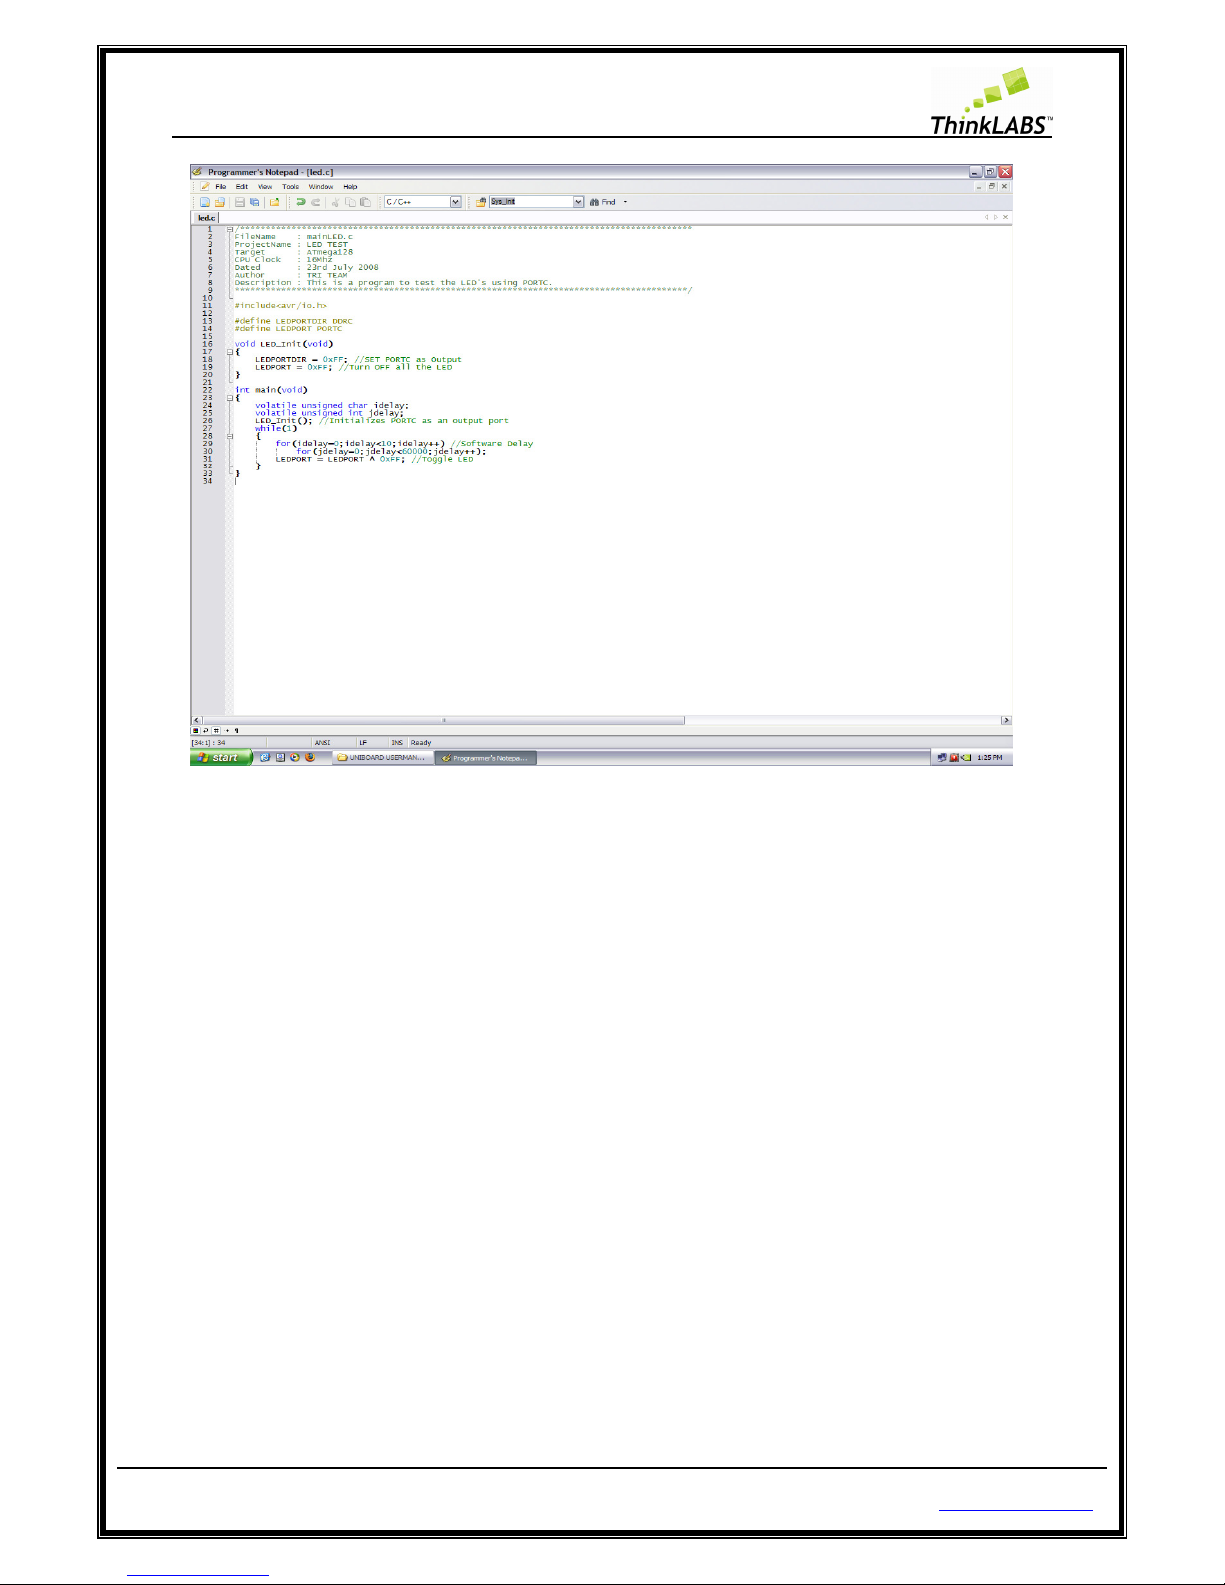Screen dimensions: 1225x1585
Task: Collapse the main function fold at line 23
Action: click(230, 398)
